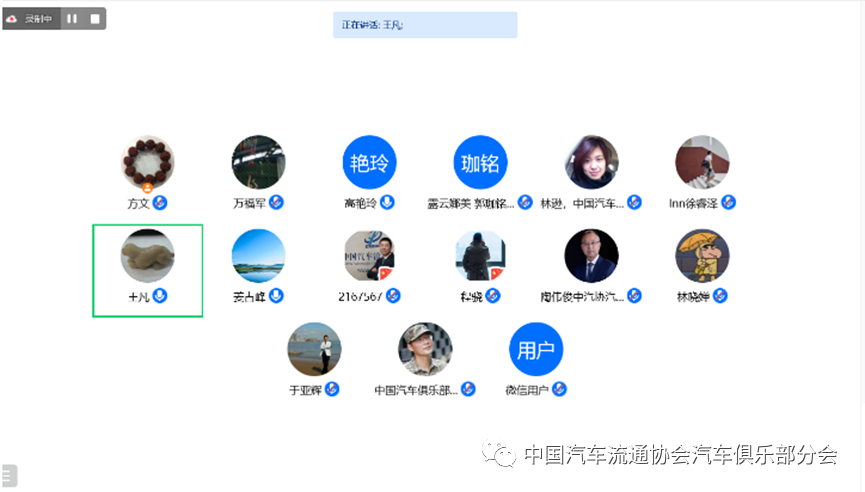Click the mic icon beside the blue lake avatar's name
Screen dimensions: 865x492
click(x=276, y=296)
